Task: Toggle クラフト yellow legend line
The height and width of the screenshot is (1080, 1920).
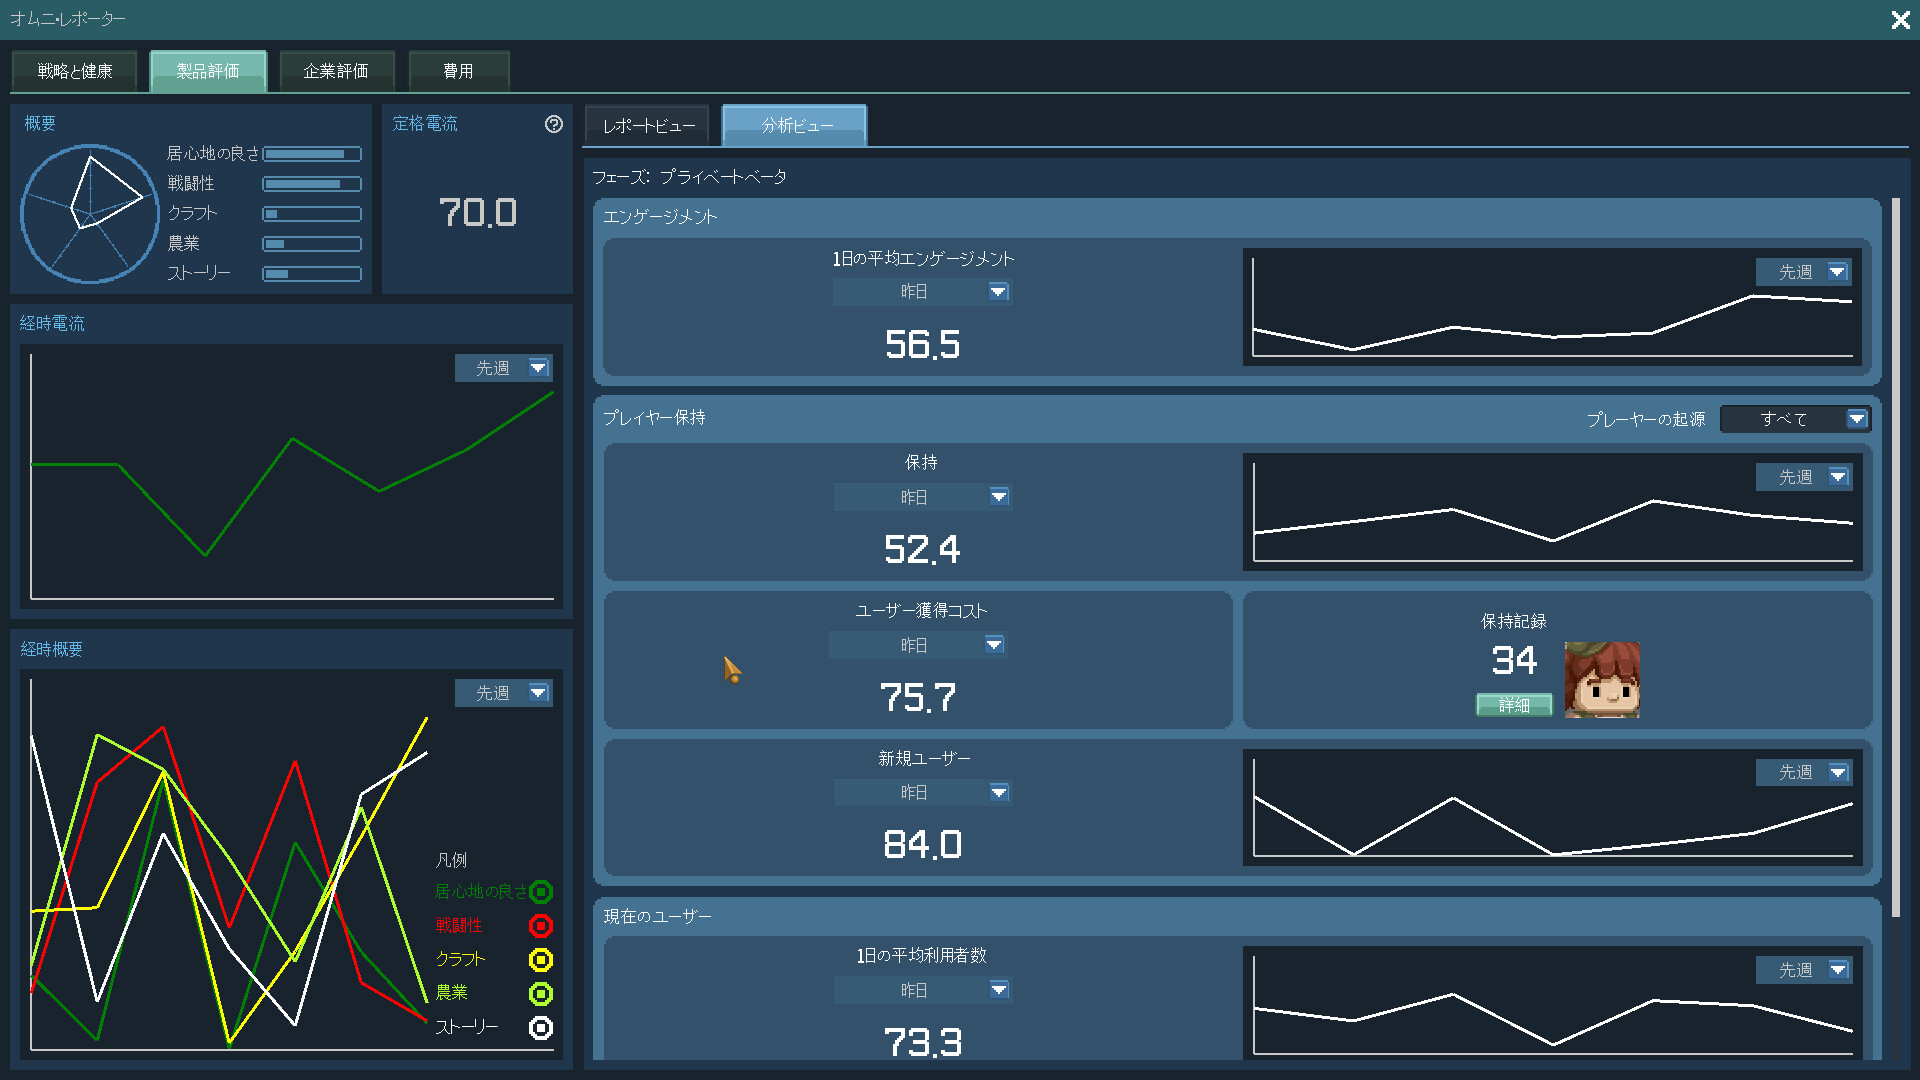Action: [x=541, y=959]
